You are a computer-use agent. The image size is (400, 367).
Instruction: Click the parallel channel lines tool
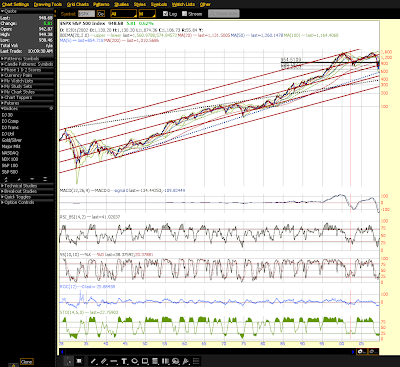104,361
